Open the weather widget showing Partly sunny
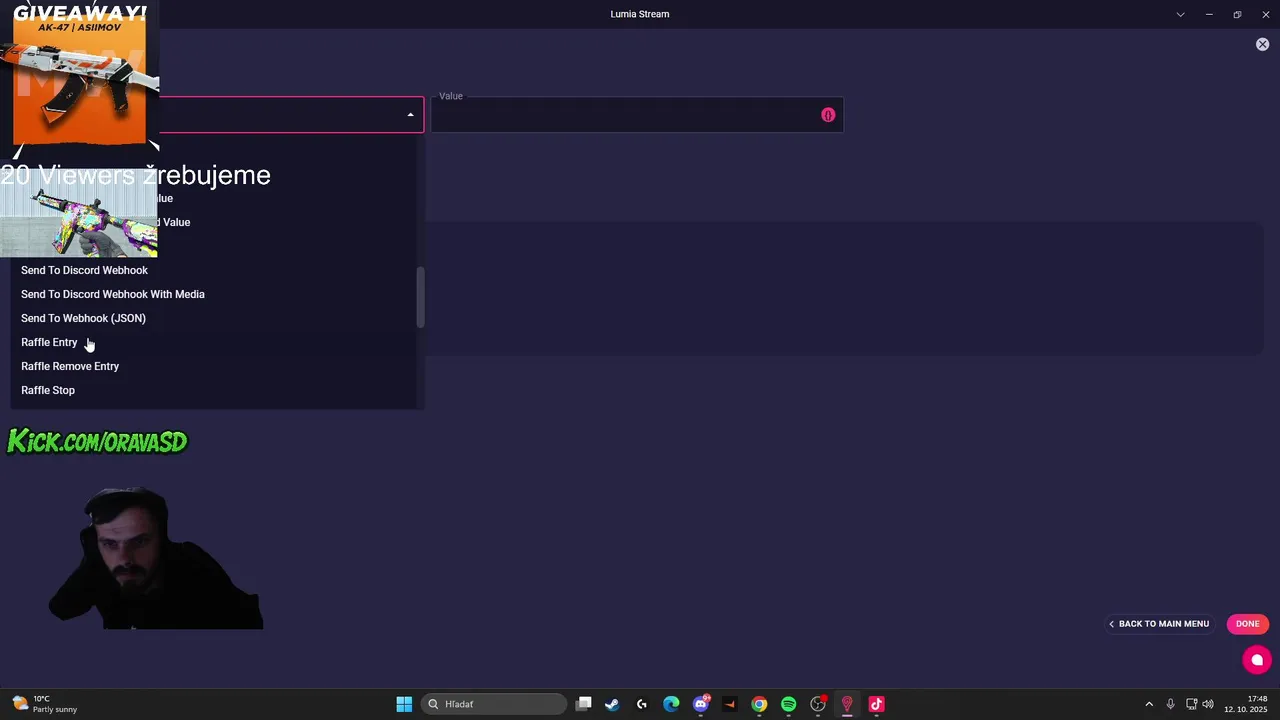The height and width of the screenshot is (720, 1280). click(x=44, y=704)
